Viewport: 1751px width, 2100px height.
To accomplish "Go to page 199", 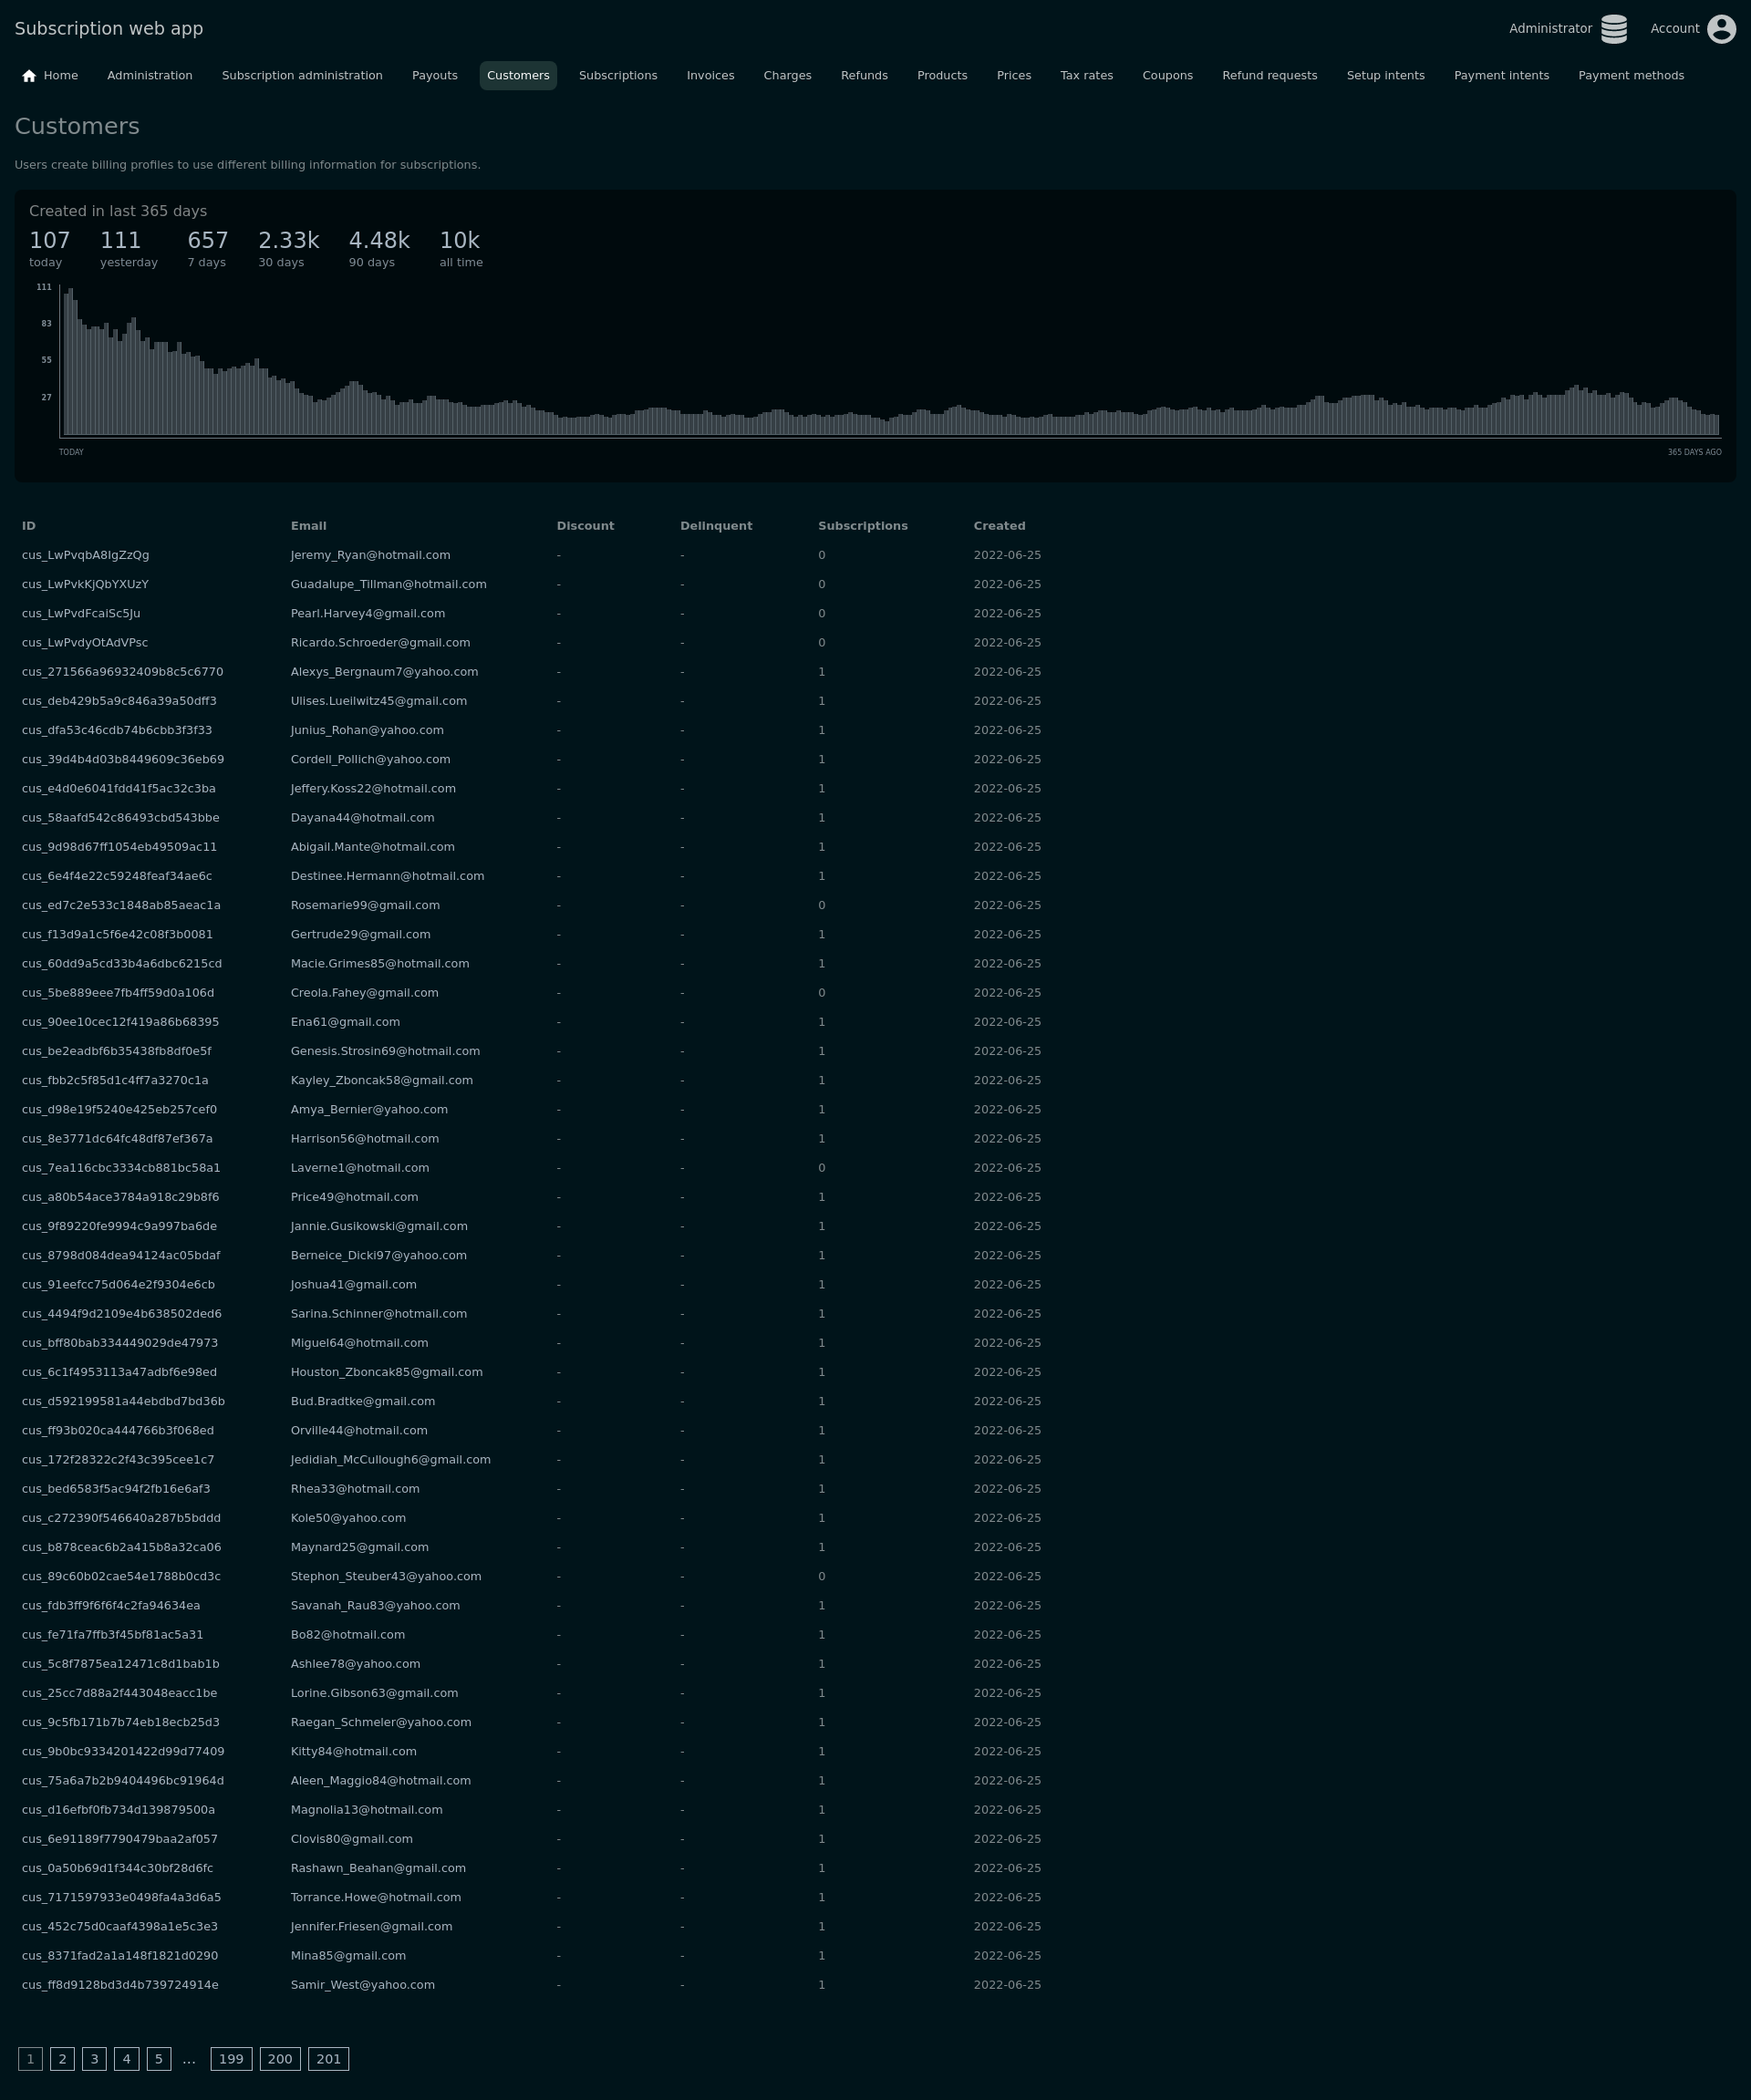I will (x=231, y=2059).
